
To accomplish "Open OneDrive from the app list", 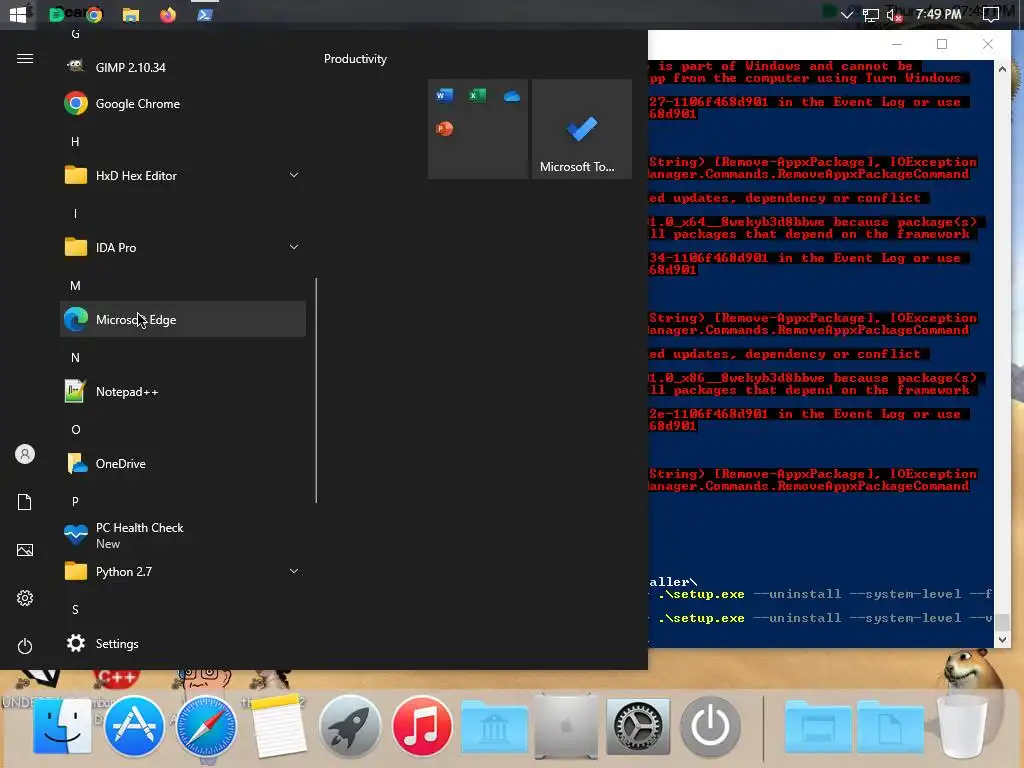I will click(x=183, y=464).
